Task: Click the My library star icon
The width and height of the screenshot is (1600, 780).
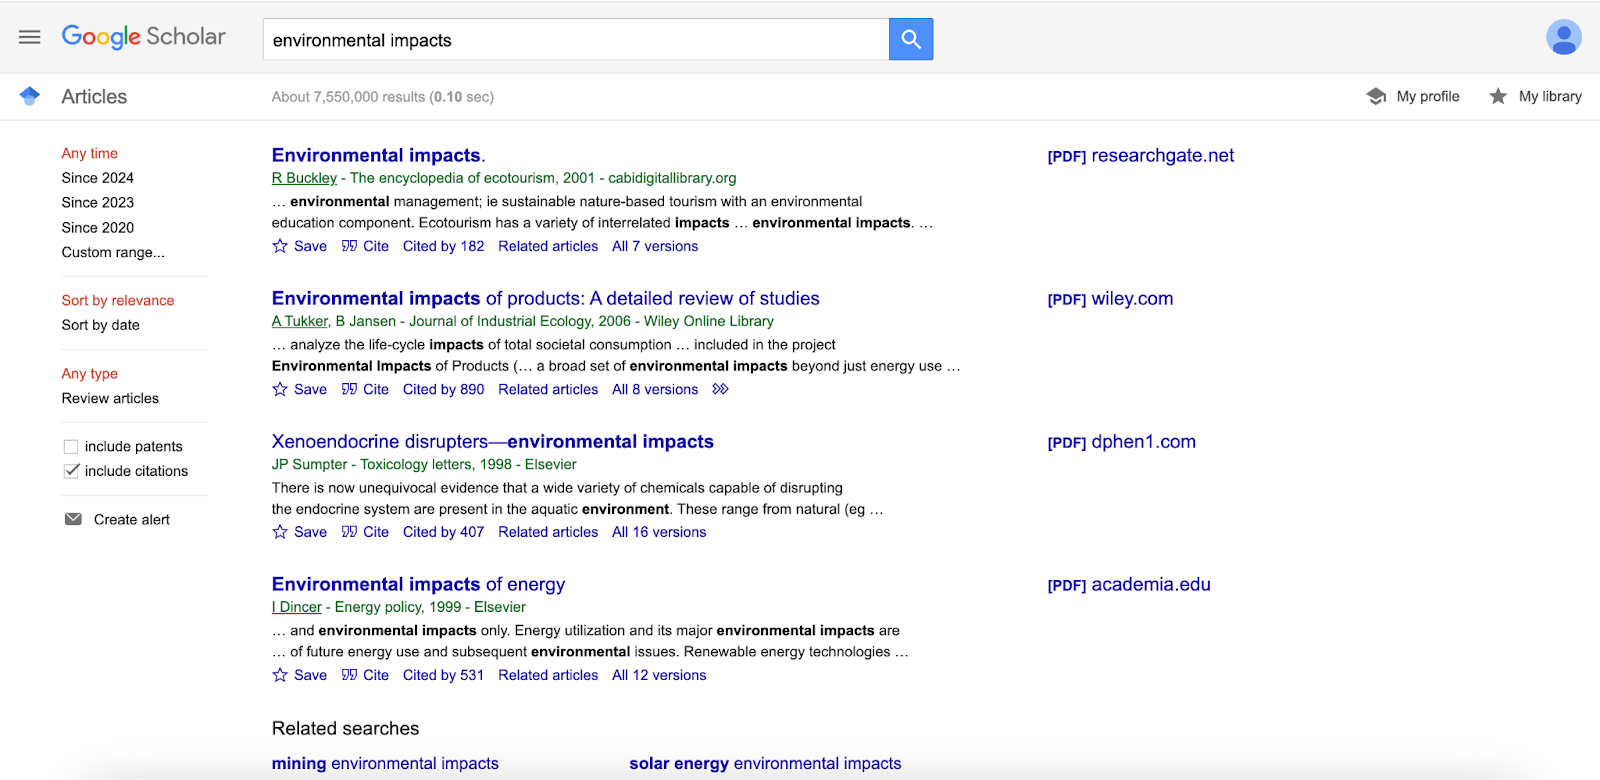Action: pos(1498,96)
